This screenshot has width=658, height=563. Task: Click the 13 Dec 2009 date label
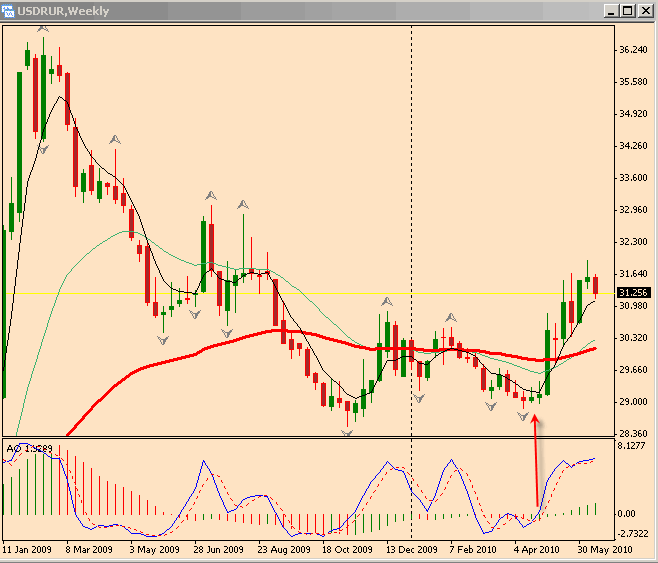click(411, 549)
